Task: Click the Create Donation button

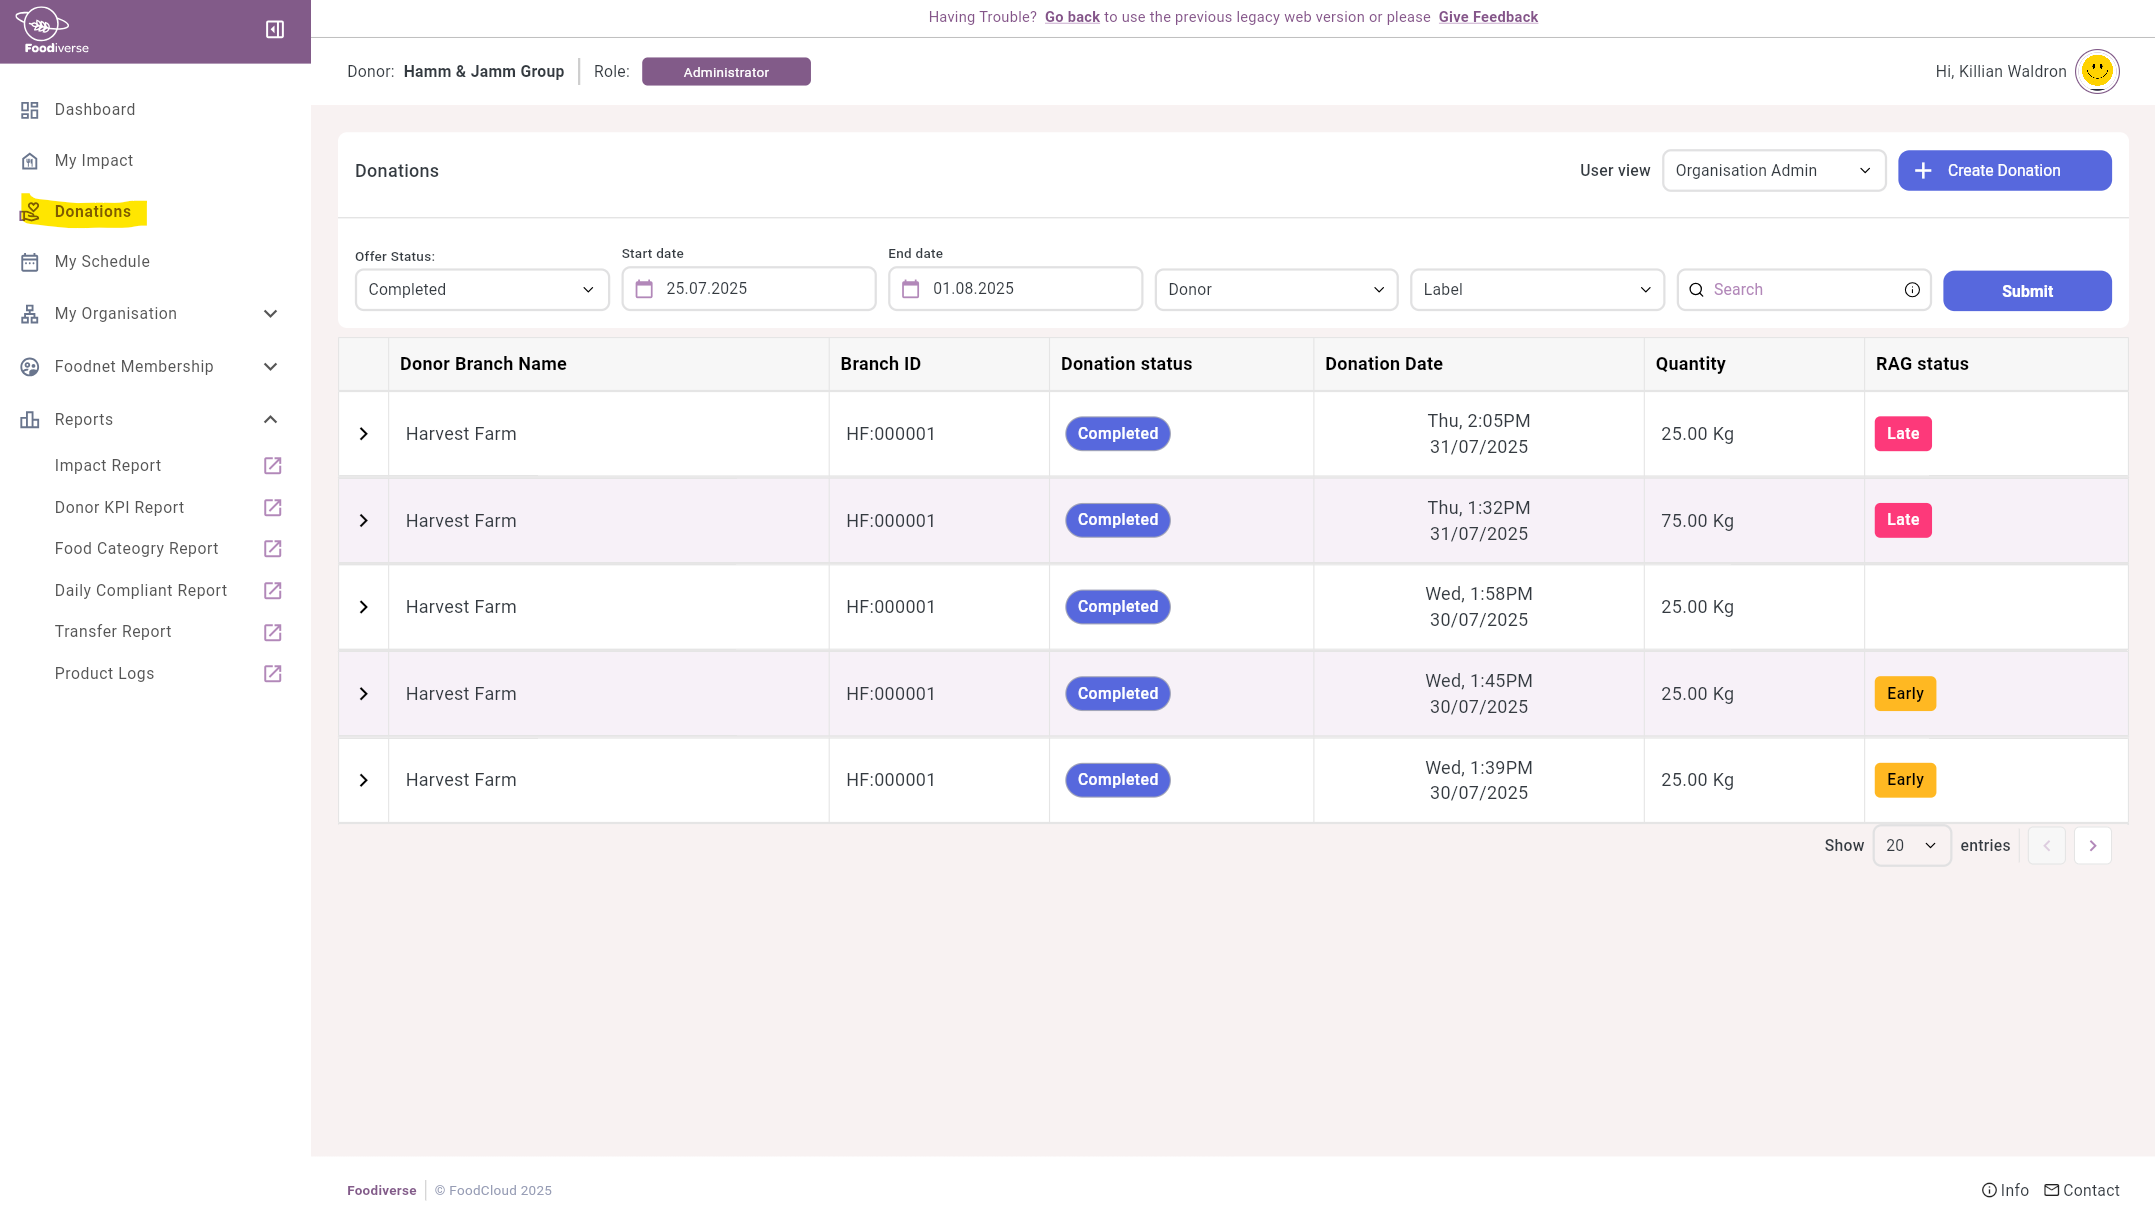Action: pyautogui.click(x=2004, y=171)
